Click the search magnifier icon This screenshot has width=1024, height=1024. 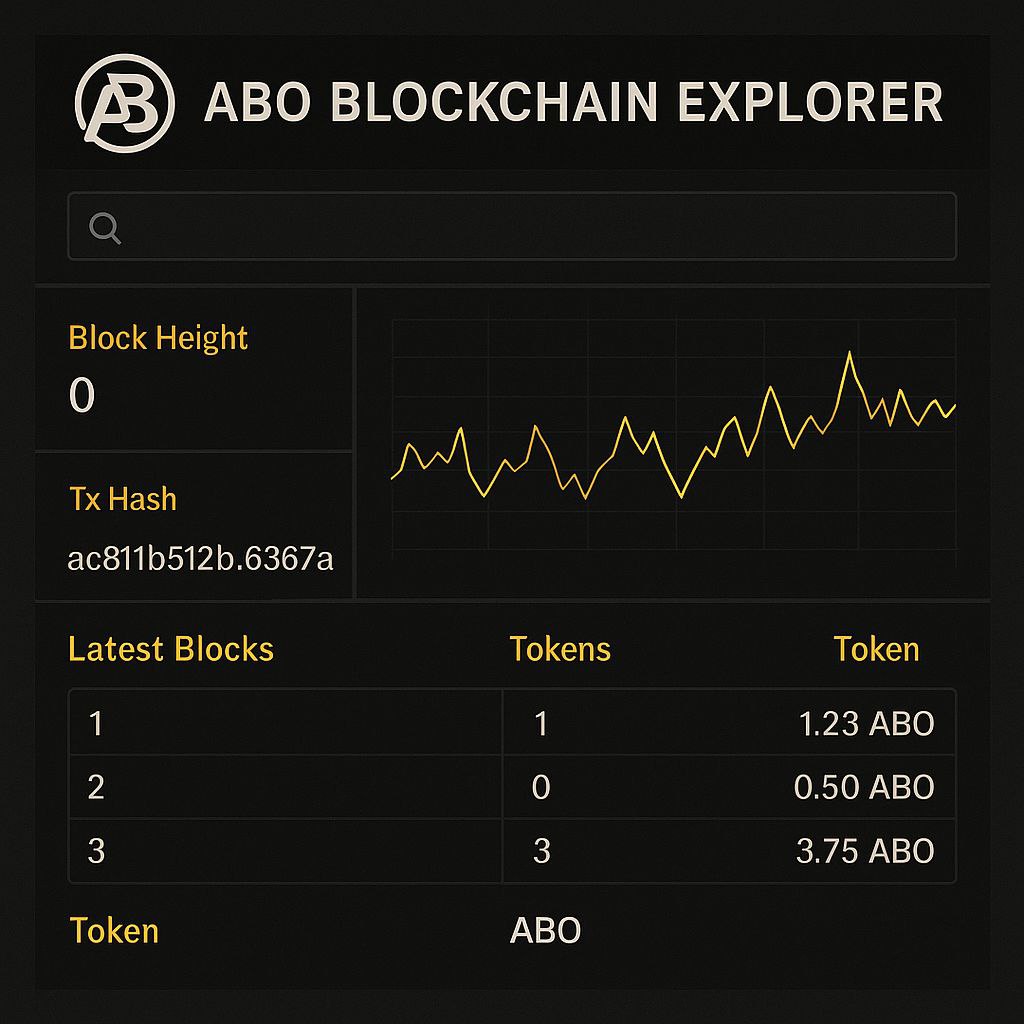click(x=105, y=228)
